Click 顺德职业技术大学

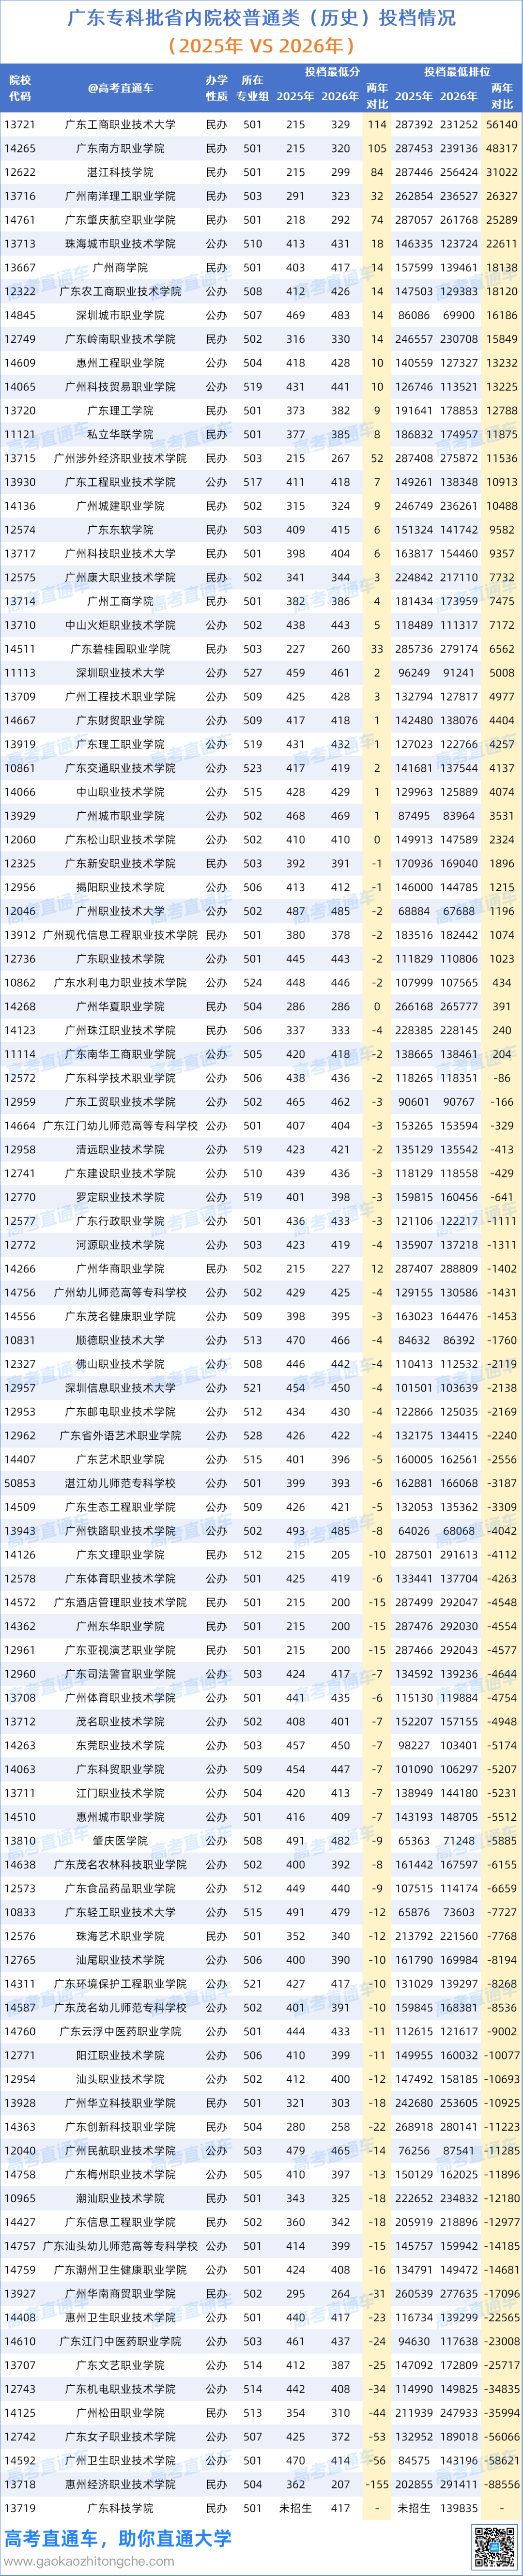[x=120, y=1341]
